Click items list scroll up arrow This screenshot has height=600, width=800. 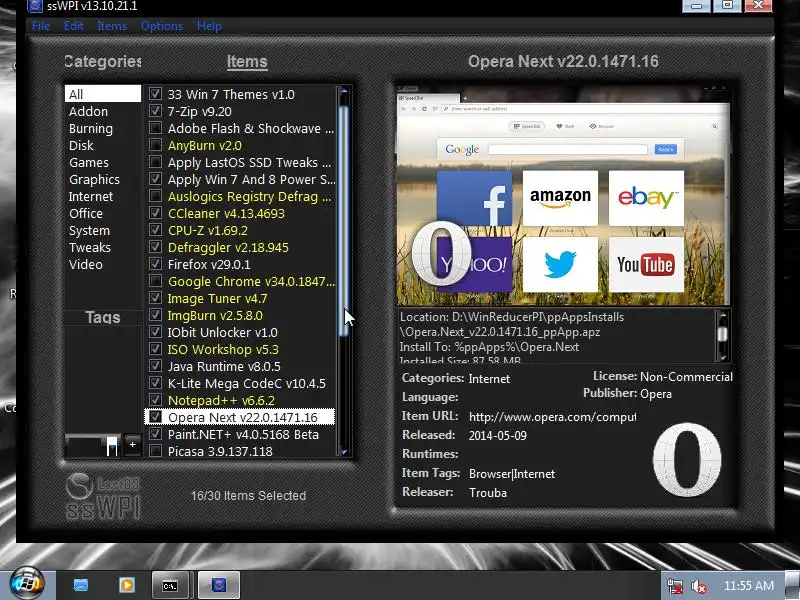(343, 92)
